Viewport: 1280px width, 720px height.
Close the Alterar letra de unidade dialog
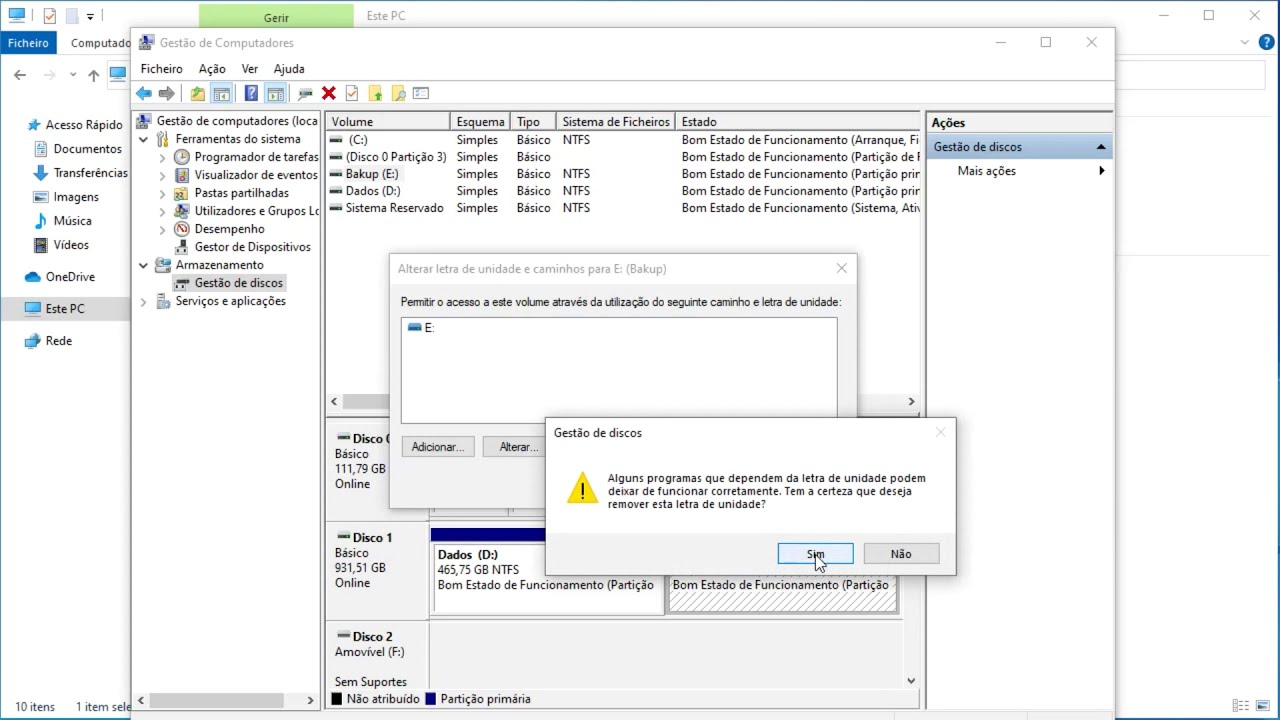[841, 268]
